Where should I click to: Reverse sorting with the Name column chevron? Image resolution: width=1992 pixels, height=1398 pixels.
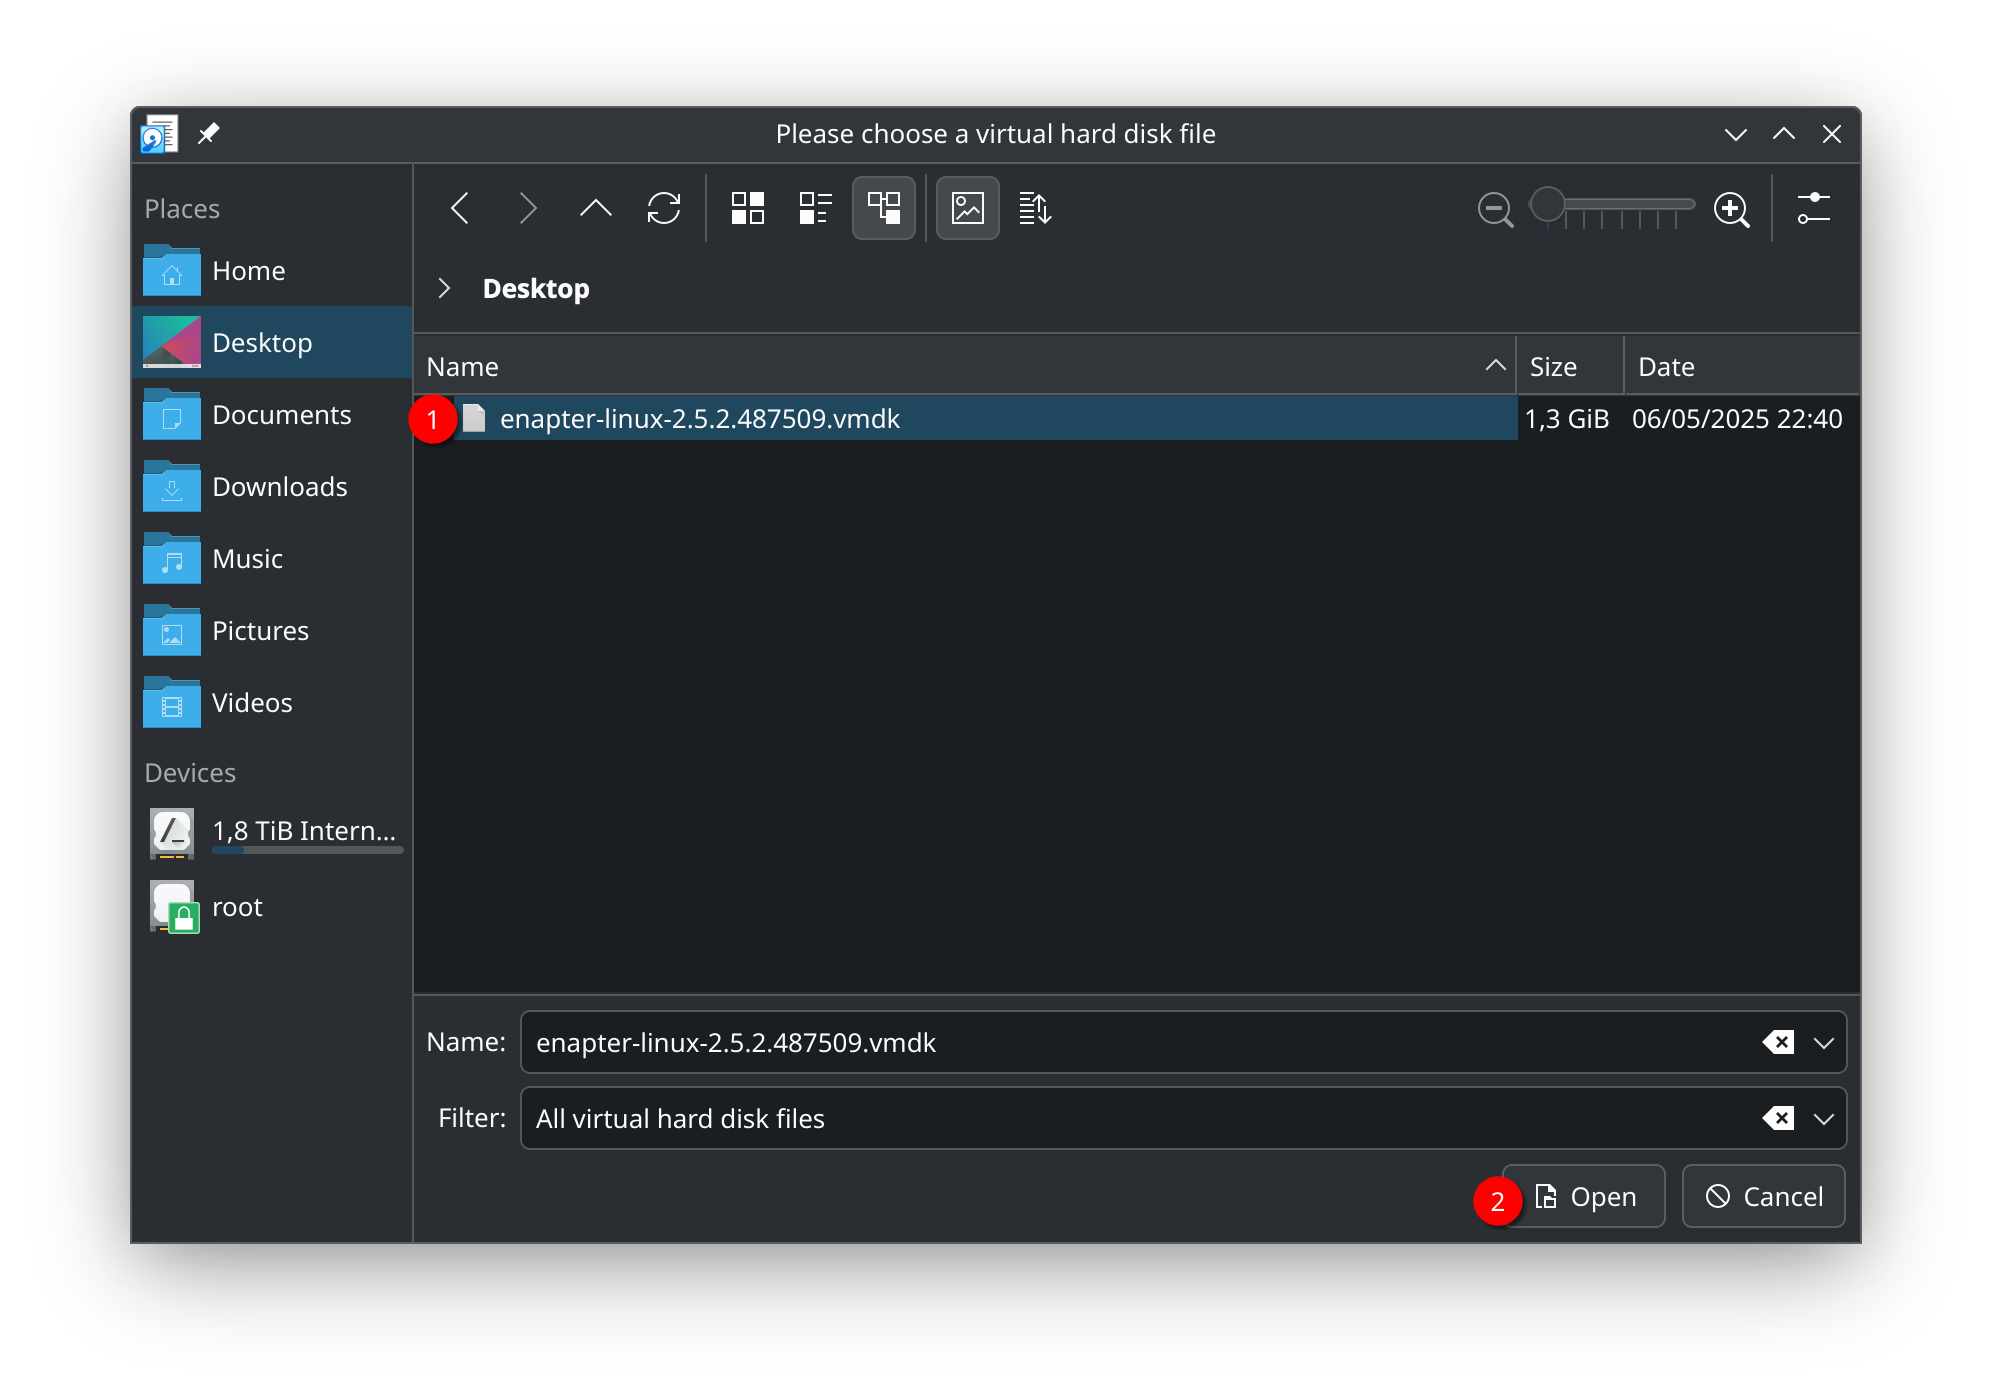(x=1494, y=365)
